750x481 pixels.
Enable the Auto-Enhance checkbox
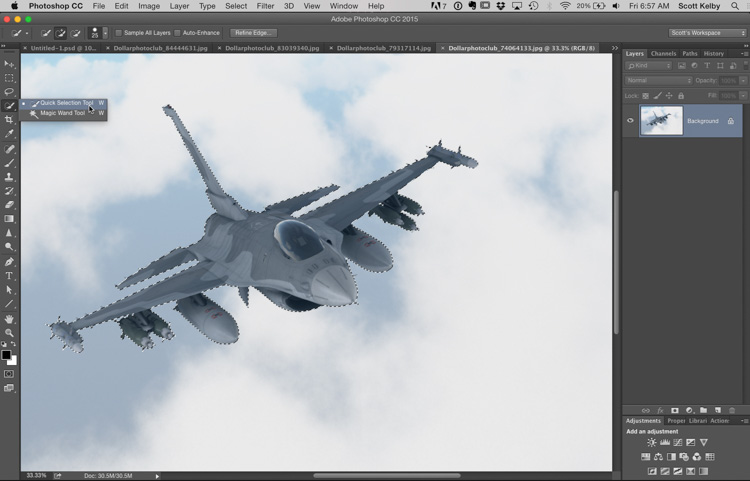click(178, 33)
